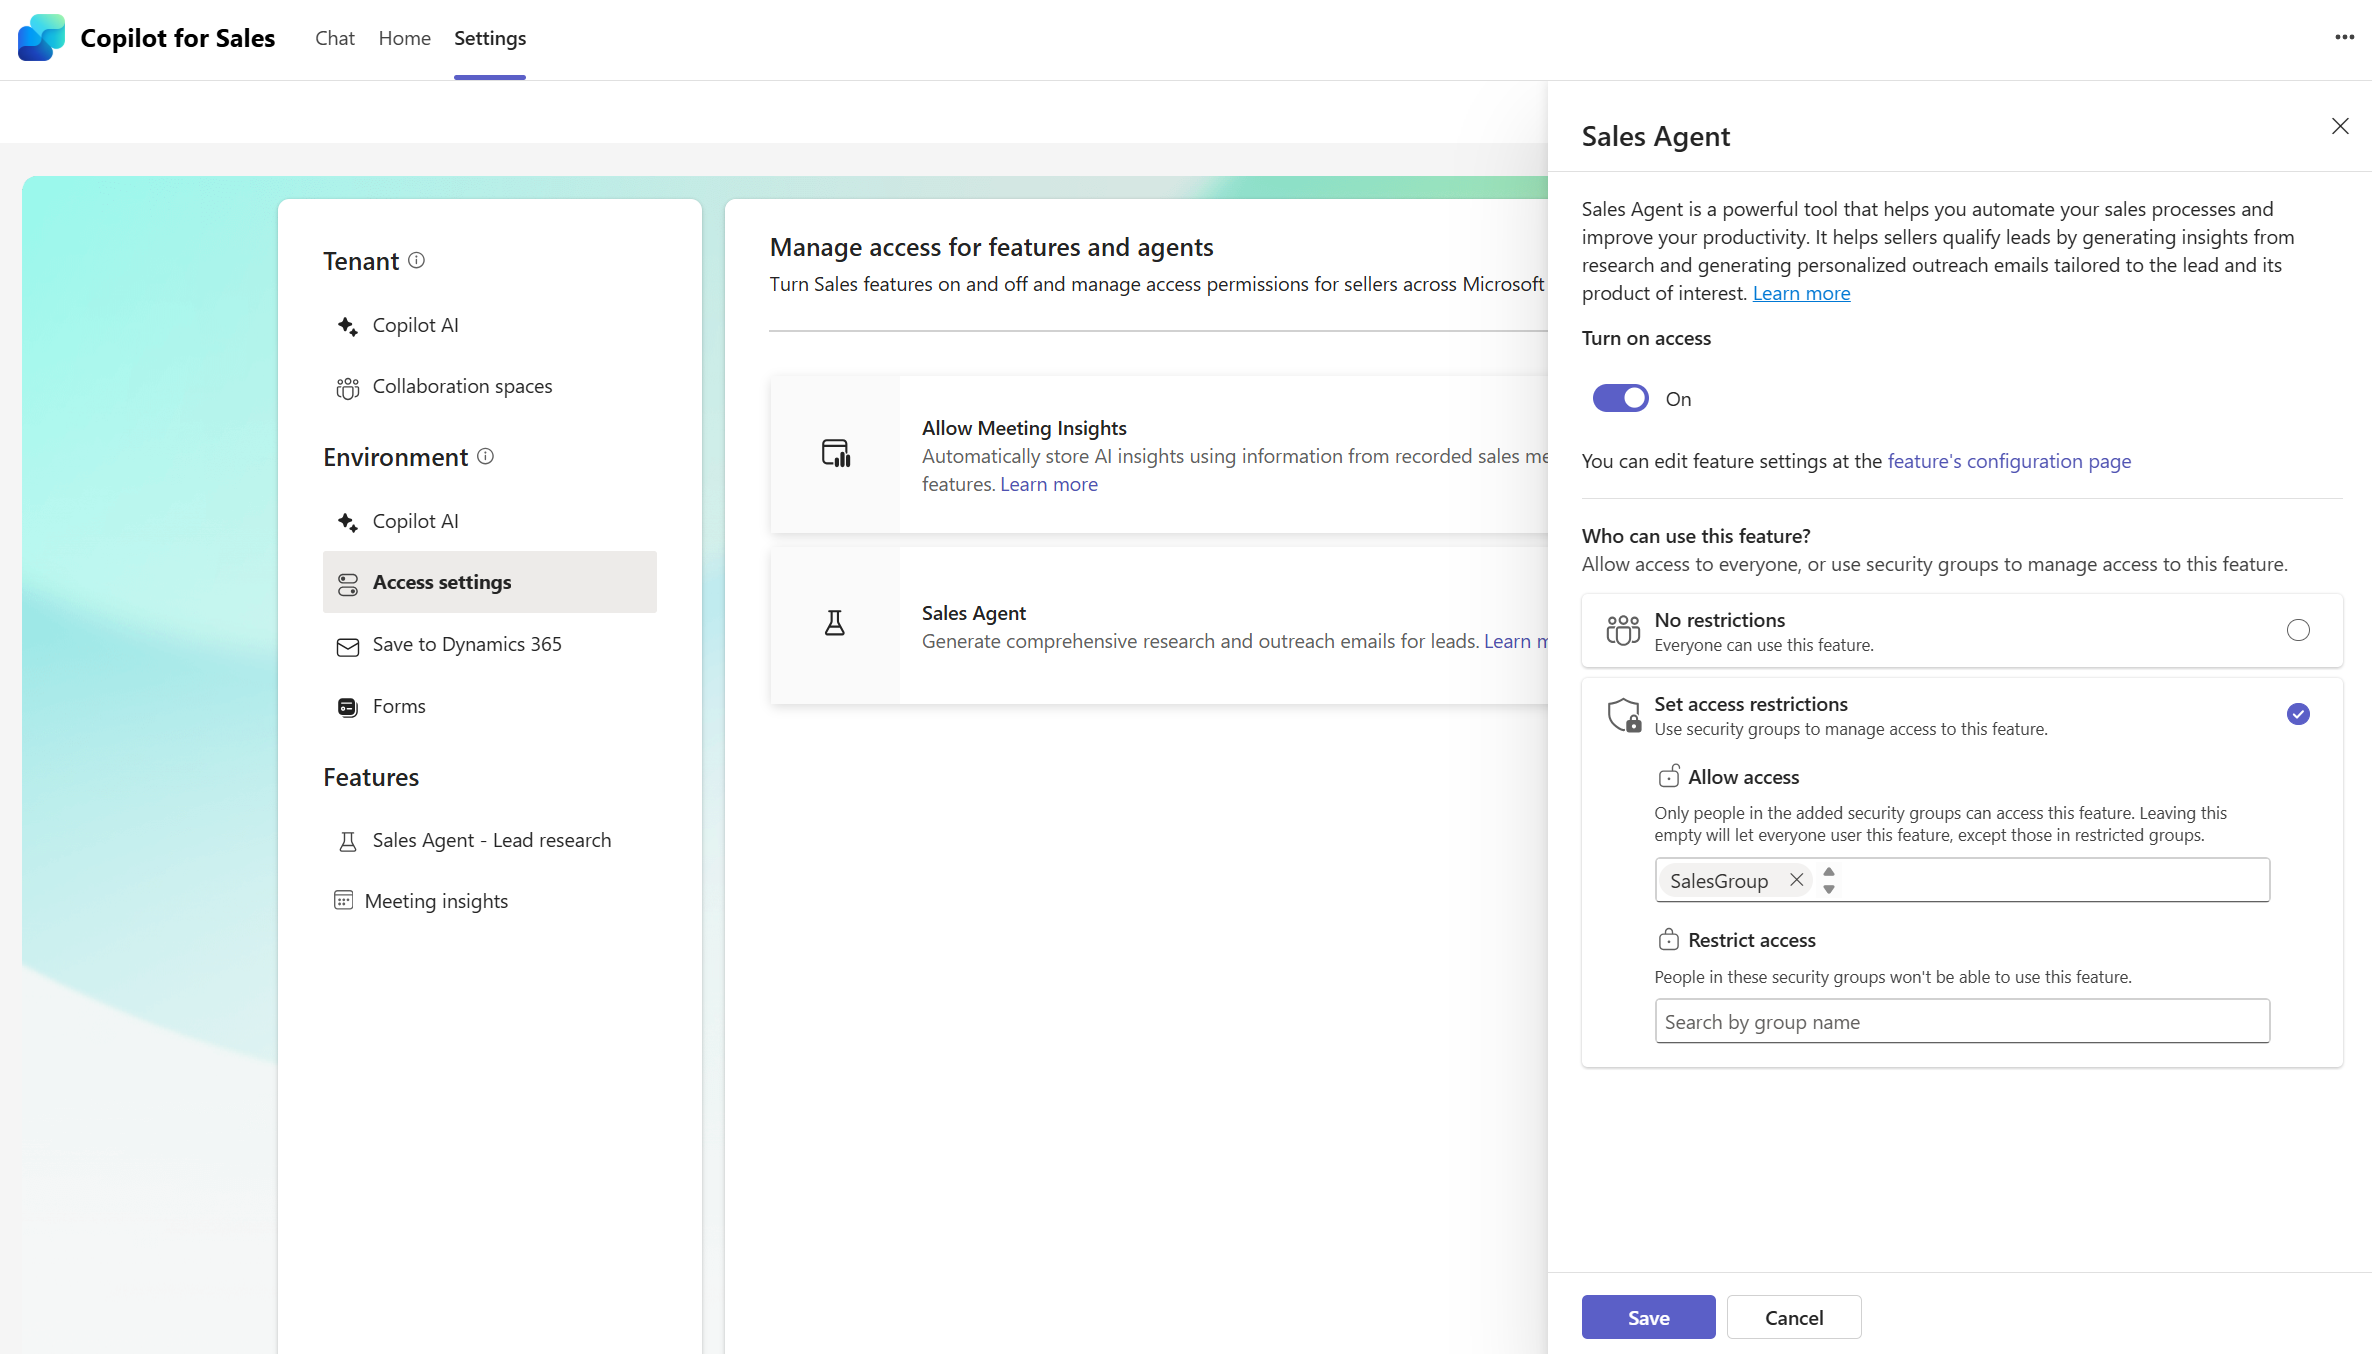Open Collaboration spaces settings

click(462, 386)
